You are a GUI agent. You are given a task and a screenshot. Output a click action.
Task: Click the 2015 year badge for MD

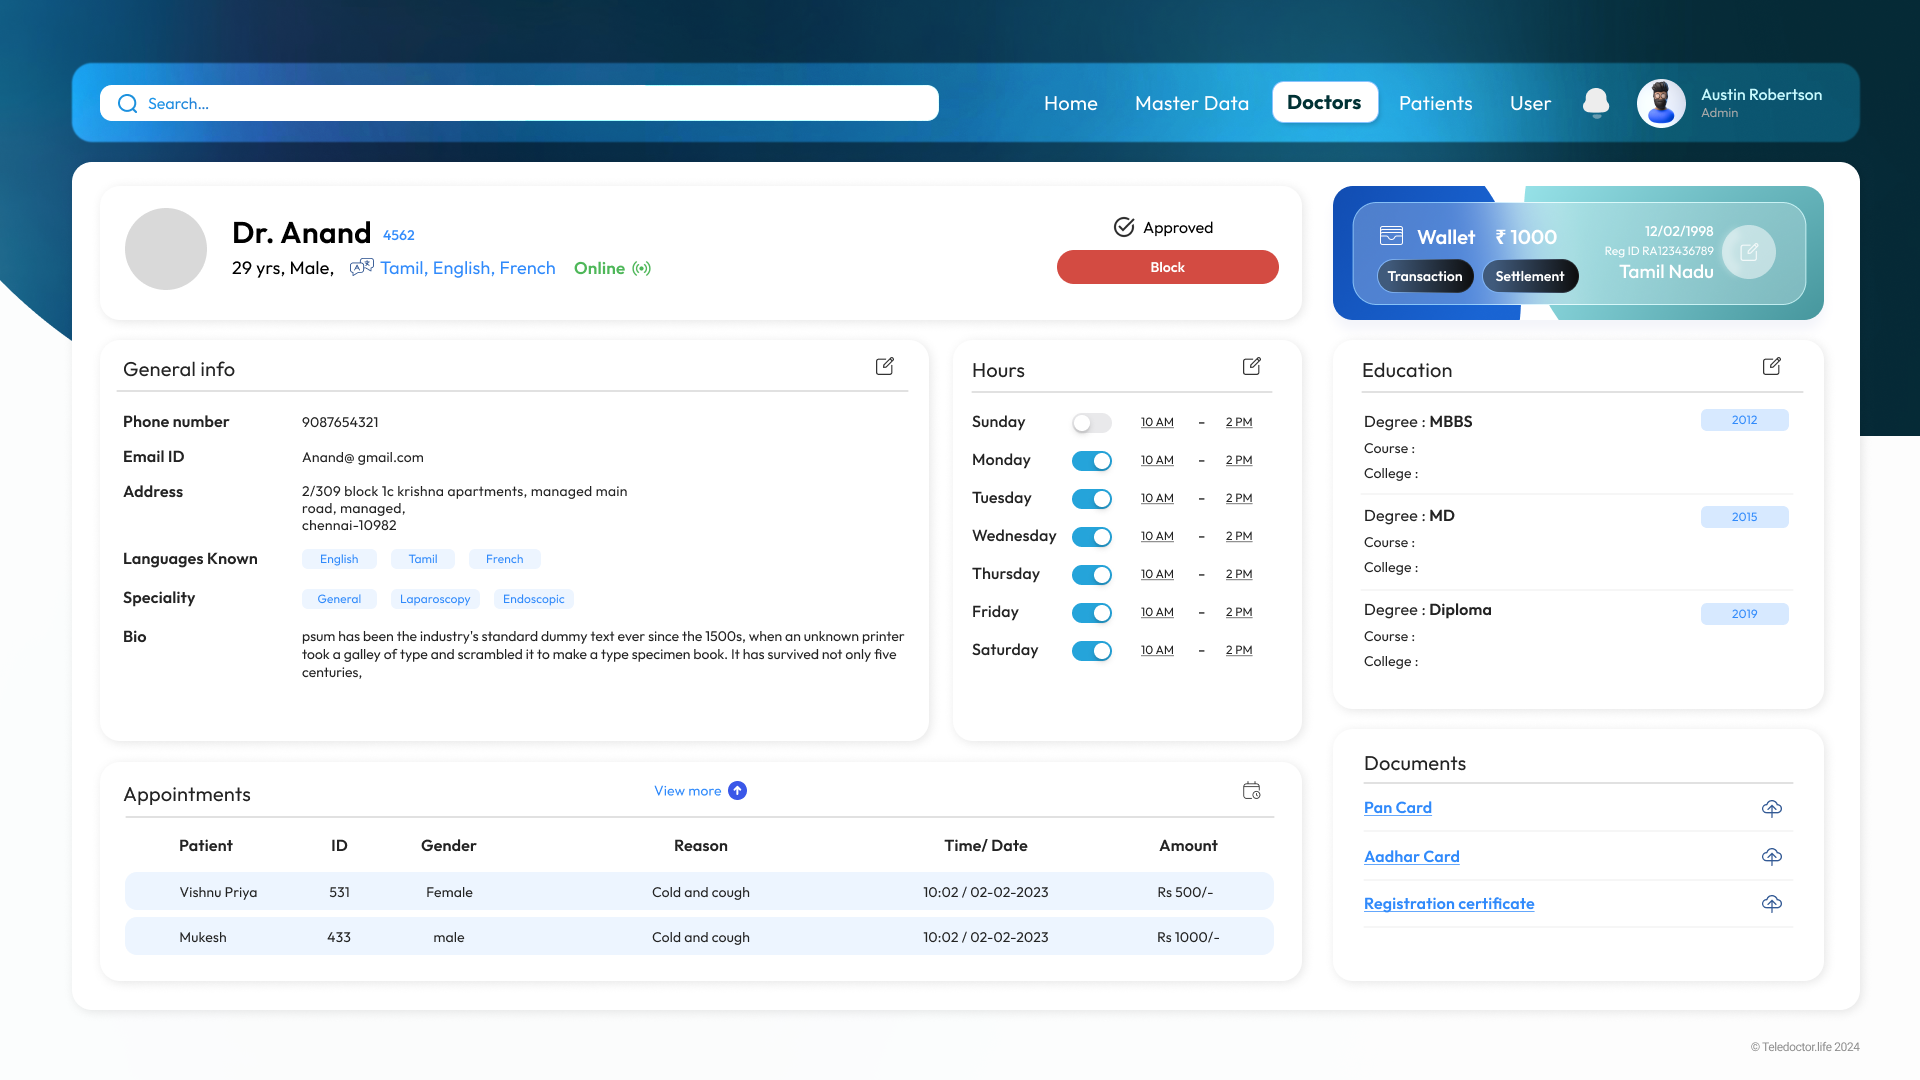1744,517
